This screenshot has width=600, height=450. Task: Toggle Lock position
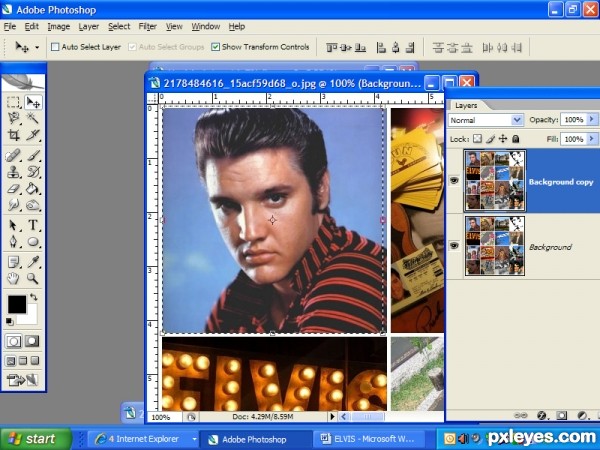tap(503, 139)
